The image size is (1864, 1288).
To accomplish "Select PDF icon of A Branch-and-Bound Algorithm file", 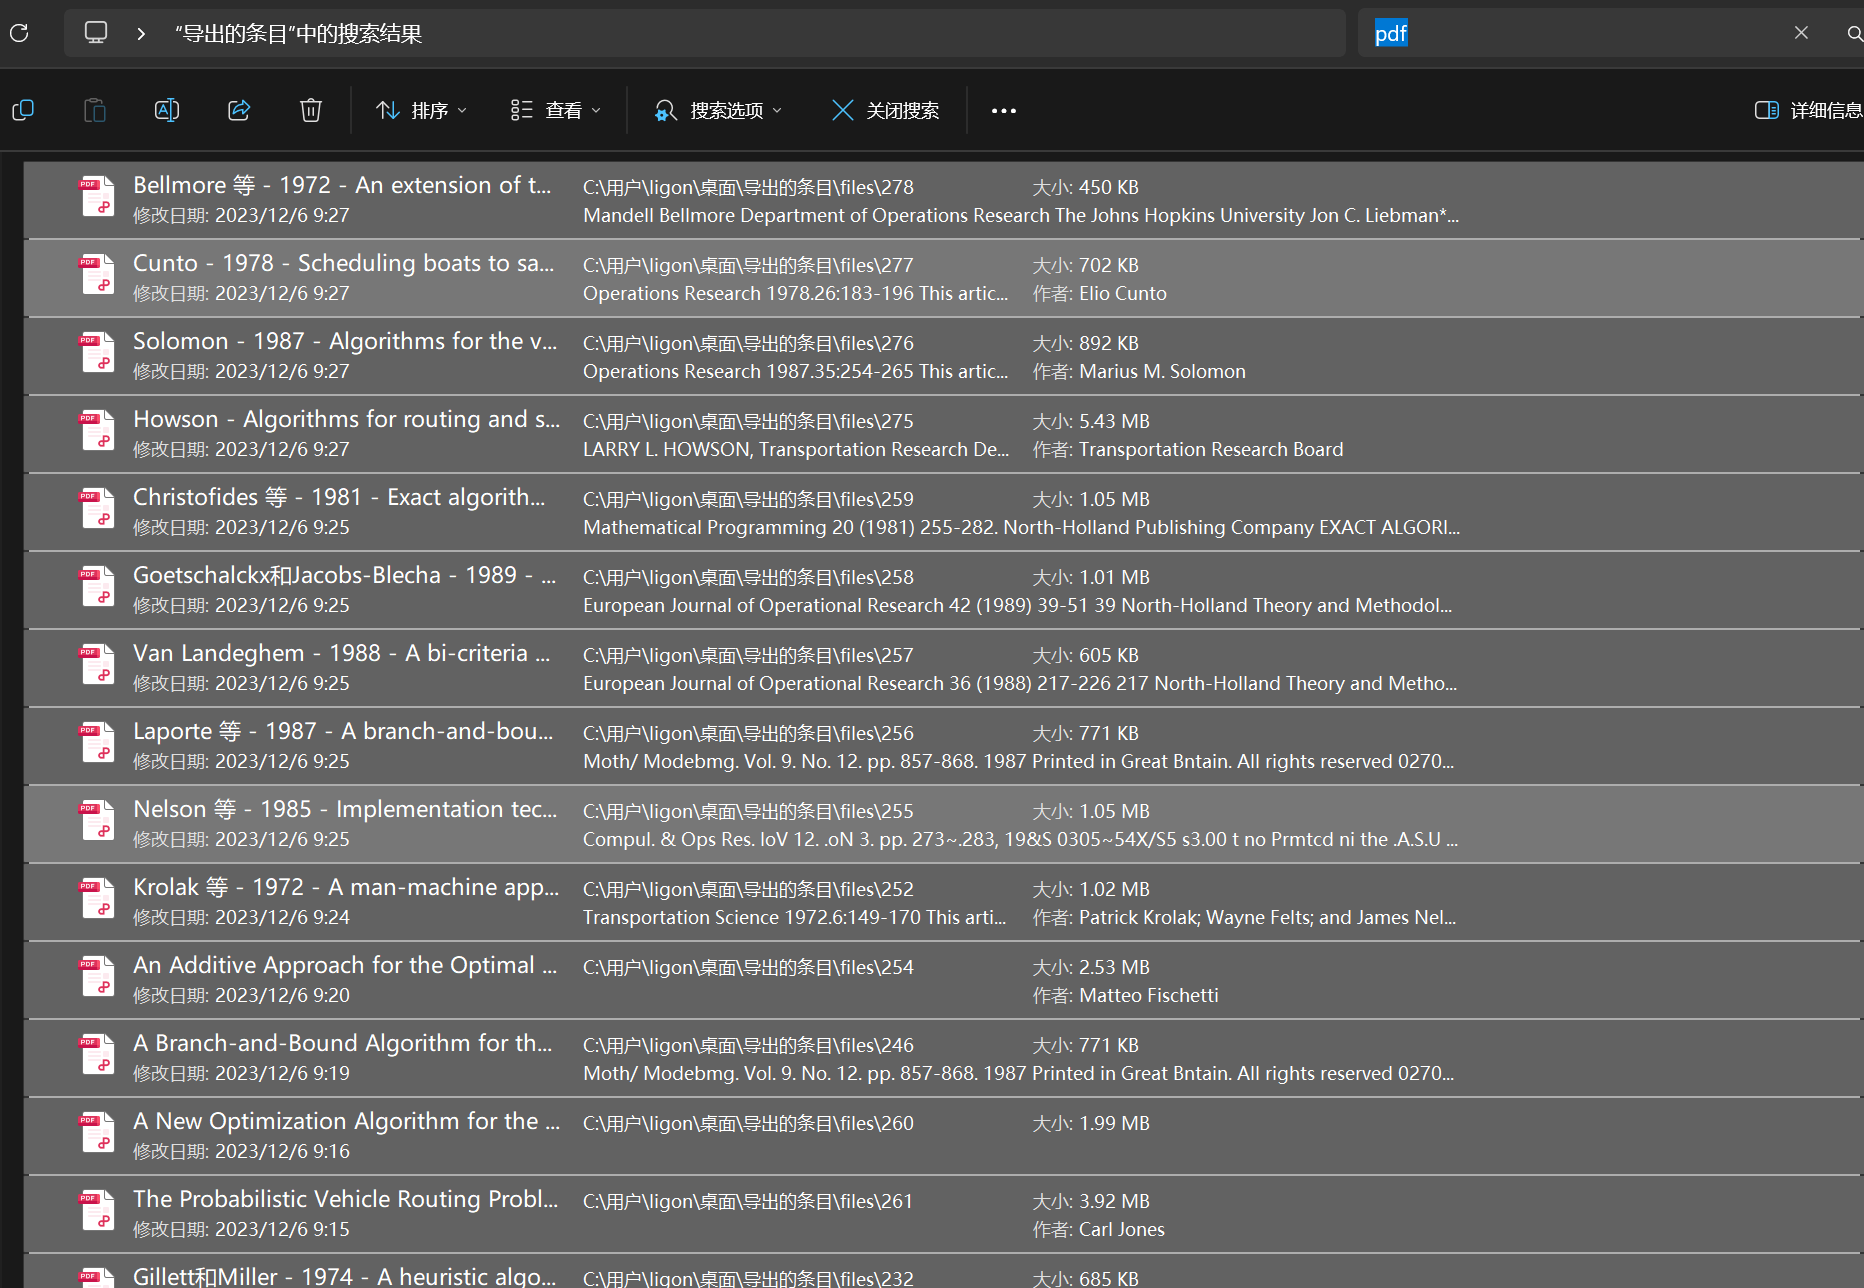I will click(98, 1055).
